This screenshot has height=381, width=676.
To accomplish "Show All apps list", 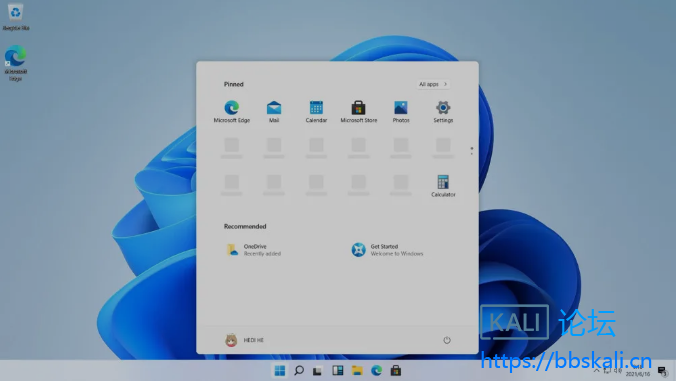I will pyautogui.click(x=433, y=84).
